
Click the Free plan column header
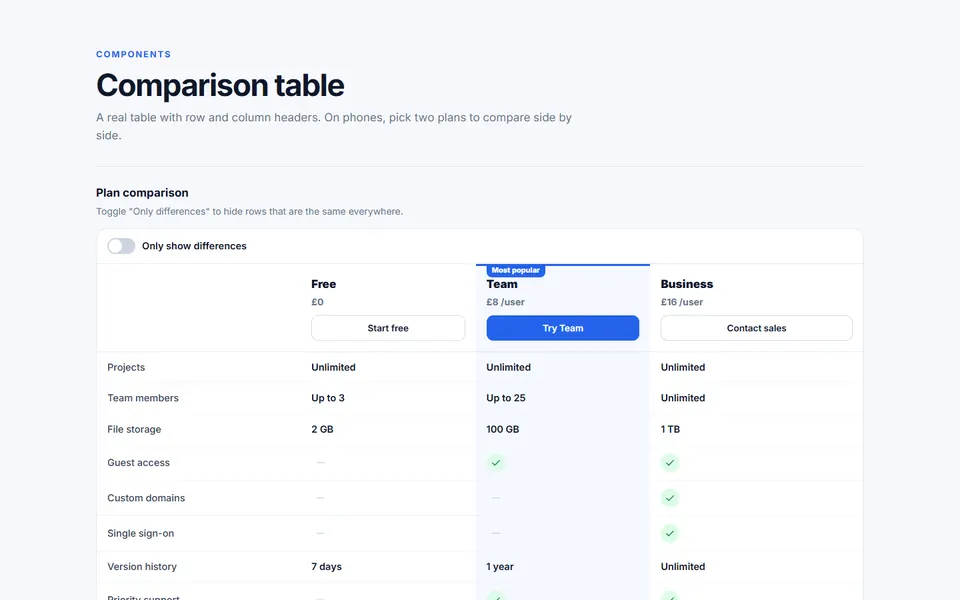(x=323, y=284)
